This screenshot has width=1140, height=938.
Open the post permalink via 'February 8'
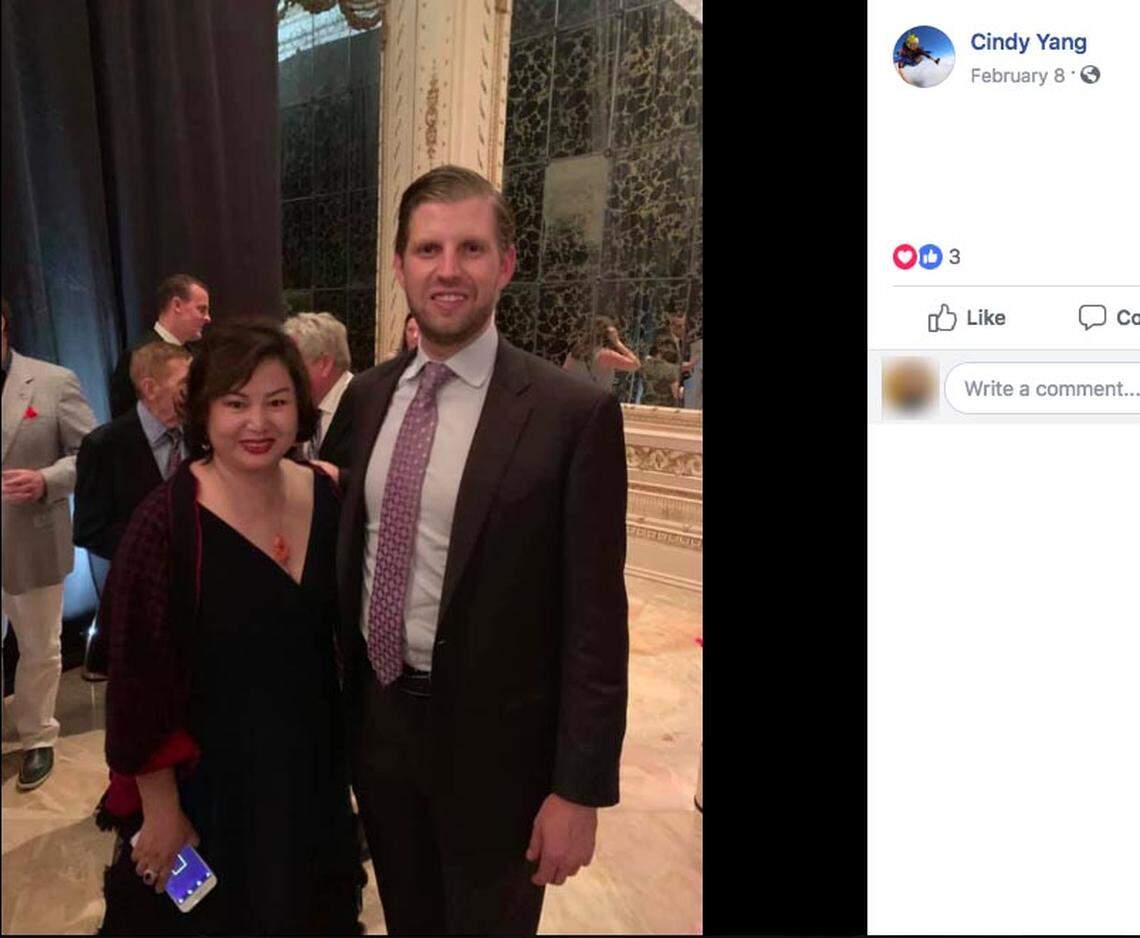[x=1016, y=75]
